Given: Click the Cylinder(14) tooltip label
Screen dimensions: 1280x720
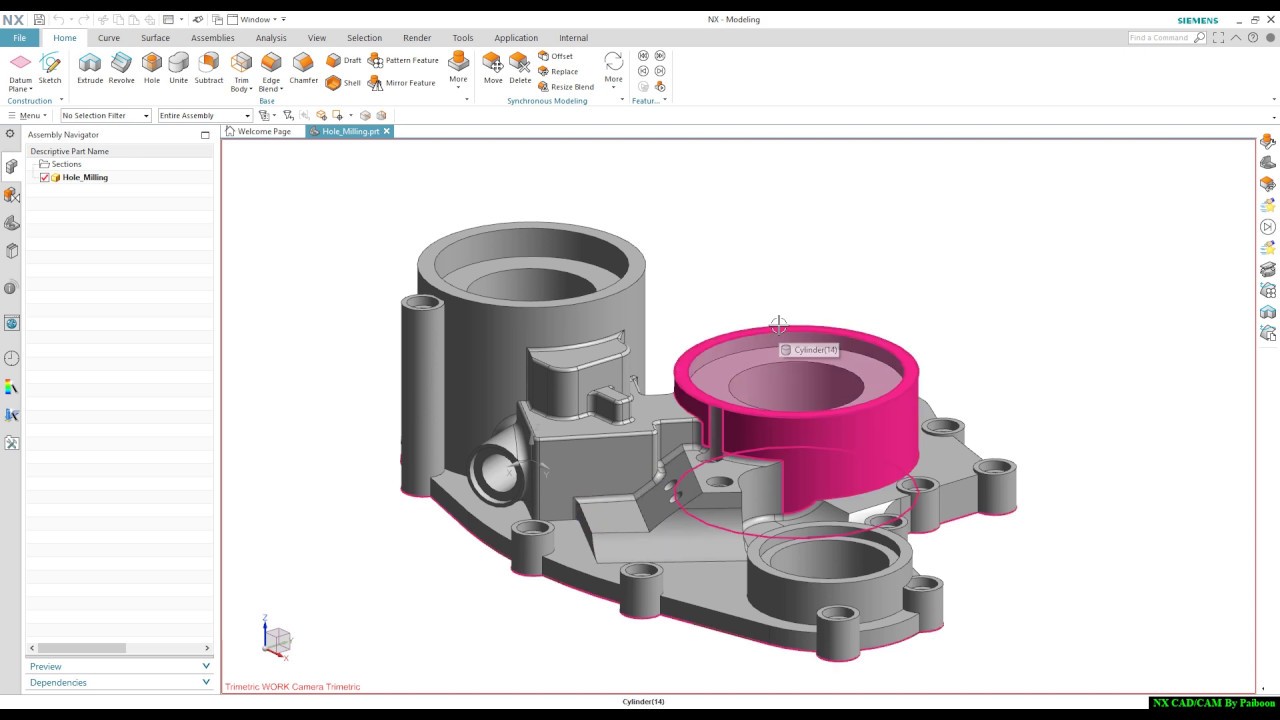Looking at the screenshot, I should coord(809,350).
